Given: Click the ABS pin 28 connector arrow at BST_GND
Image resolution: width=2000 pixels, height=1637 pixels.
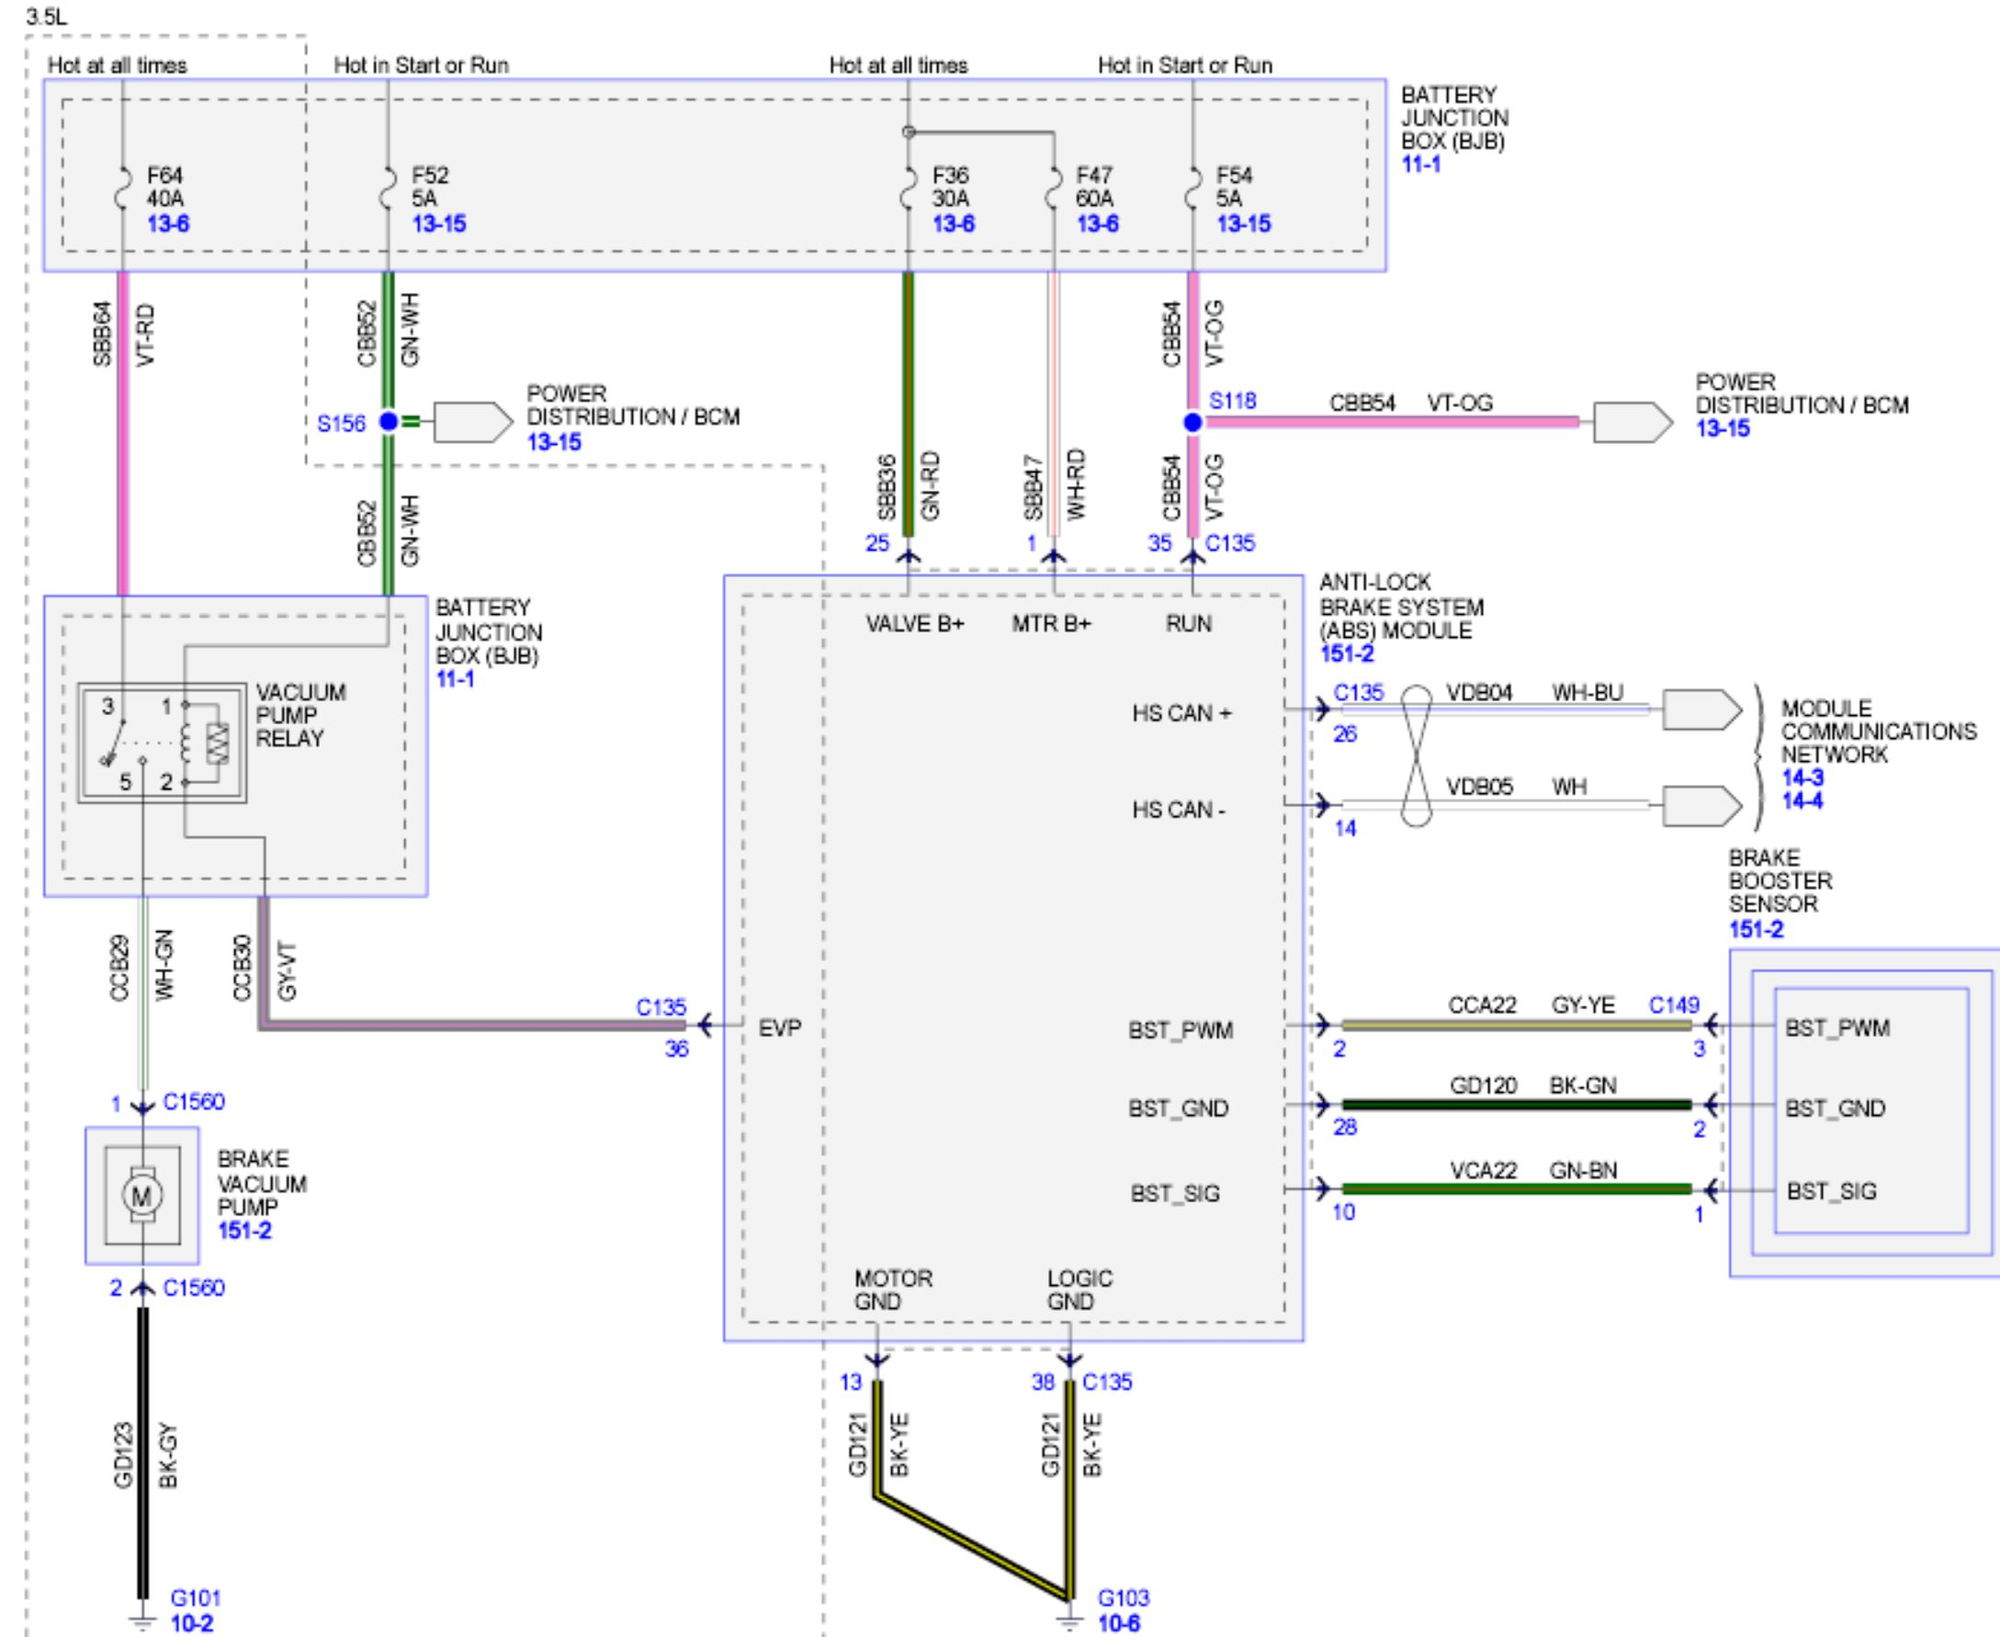Looking at the screenshot, I should pyautogui.click(x=1322, y=1106).
